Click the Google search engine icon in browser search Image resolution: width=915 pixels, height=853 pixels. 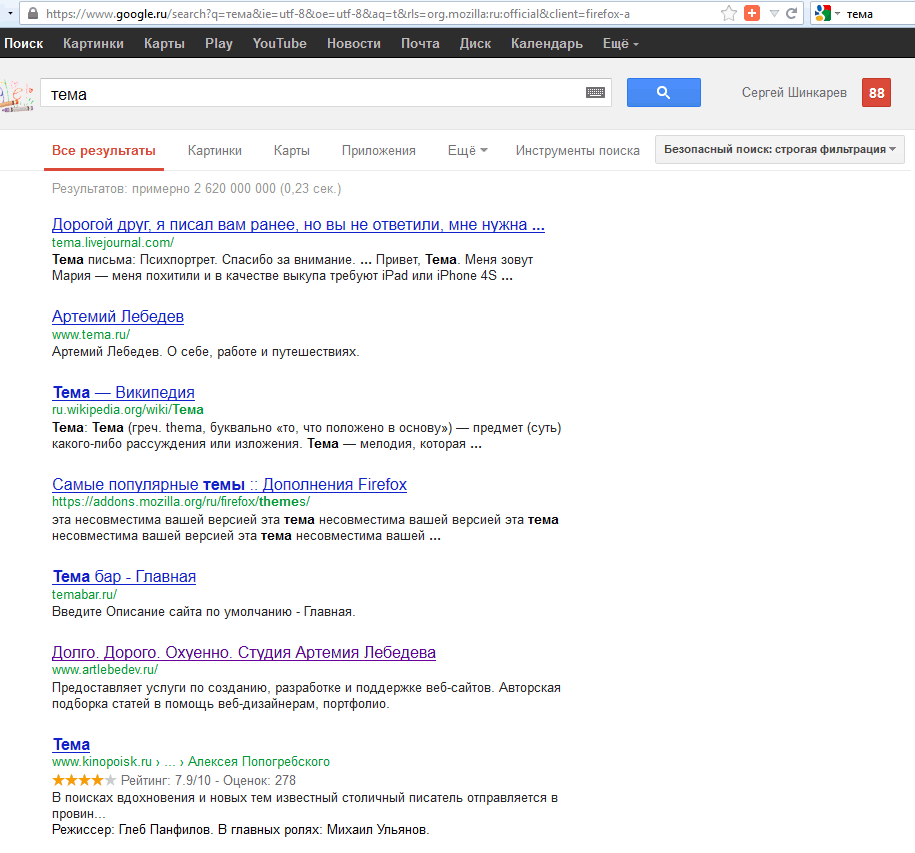coord(823,14)
